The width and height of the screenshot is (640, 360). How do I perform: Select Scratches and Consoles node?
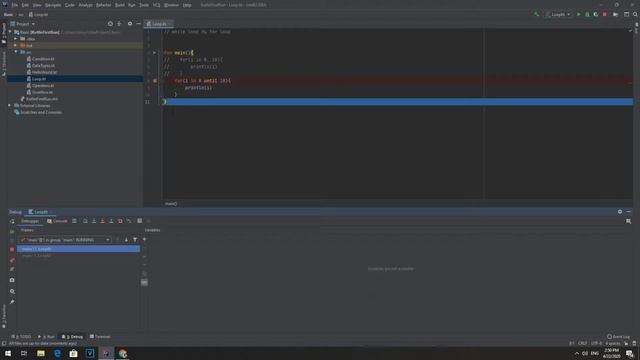38,112
